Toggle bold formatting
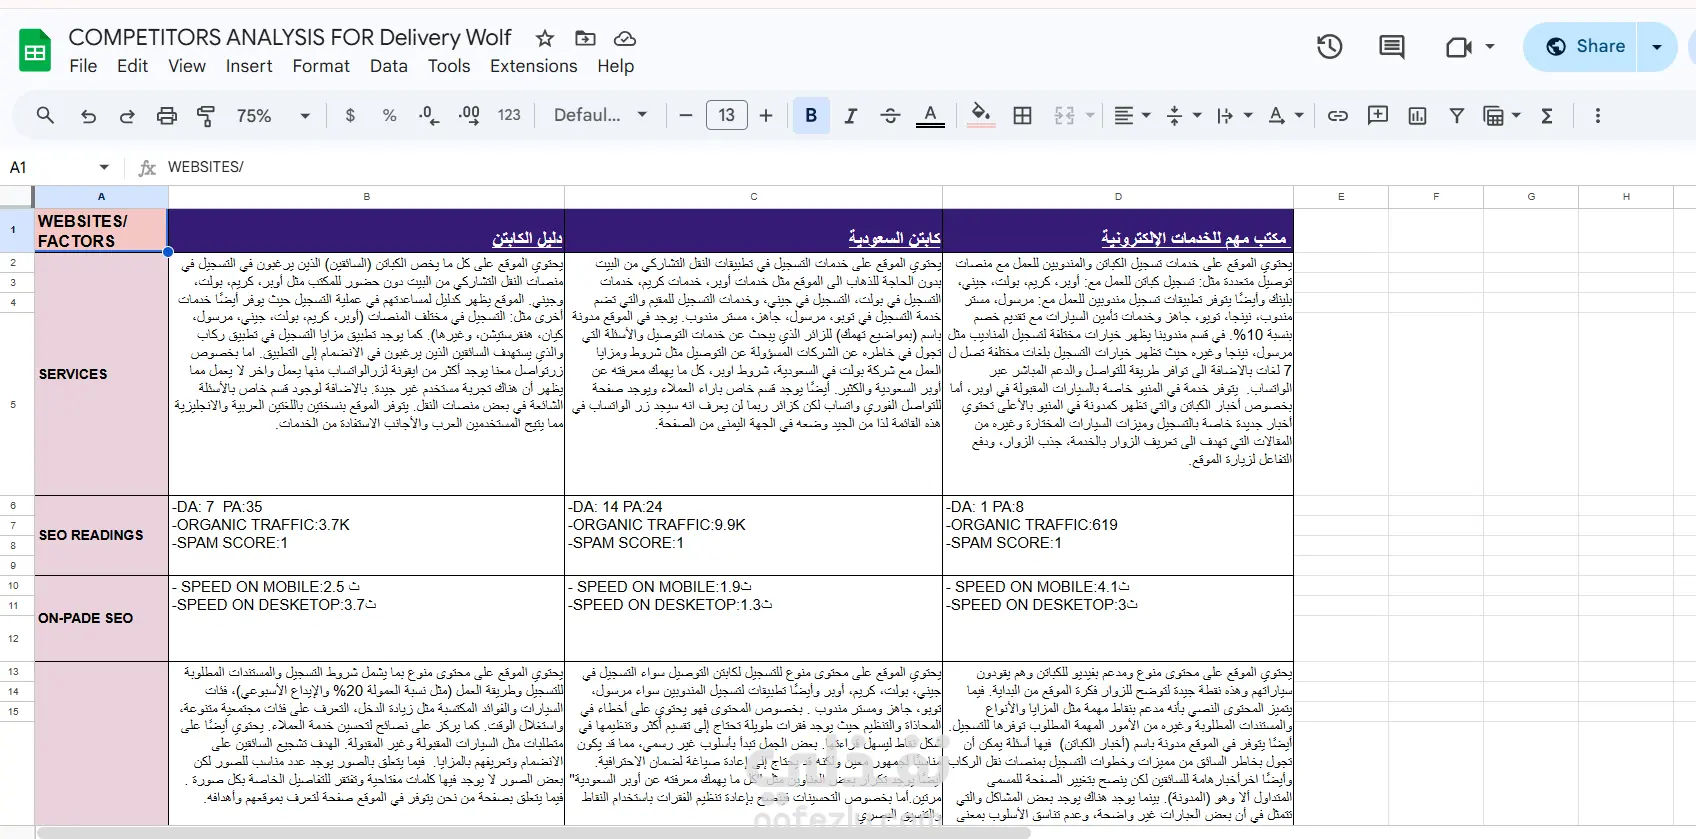This screenshot has height=839, width=1696. (x=811, y=116)
